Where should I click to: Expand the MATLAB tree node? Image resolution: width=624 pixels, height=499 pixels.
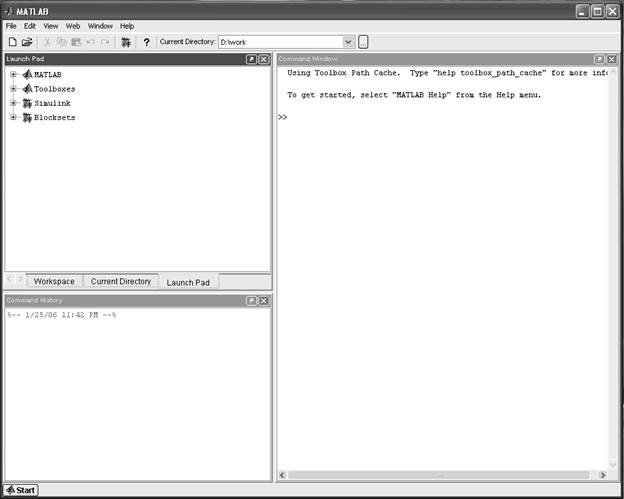click(13, 74)
